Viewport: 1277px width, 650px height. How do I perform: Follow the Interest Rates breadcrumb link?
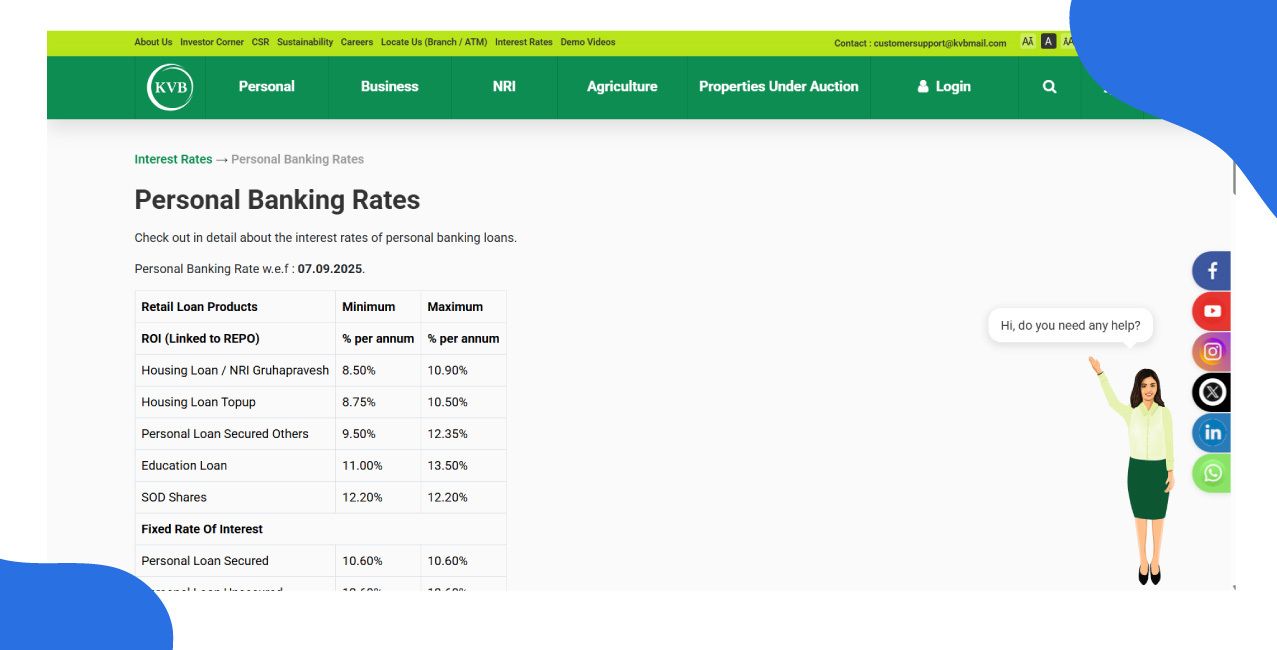pyautogui.click(x=173, y=159)
